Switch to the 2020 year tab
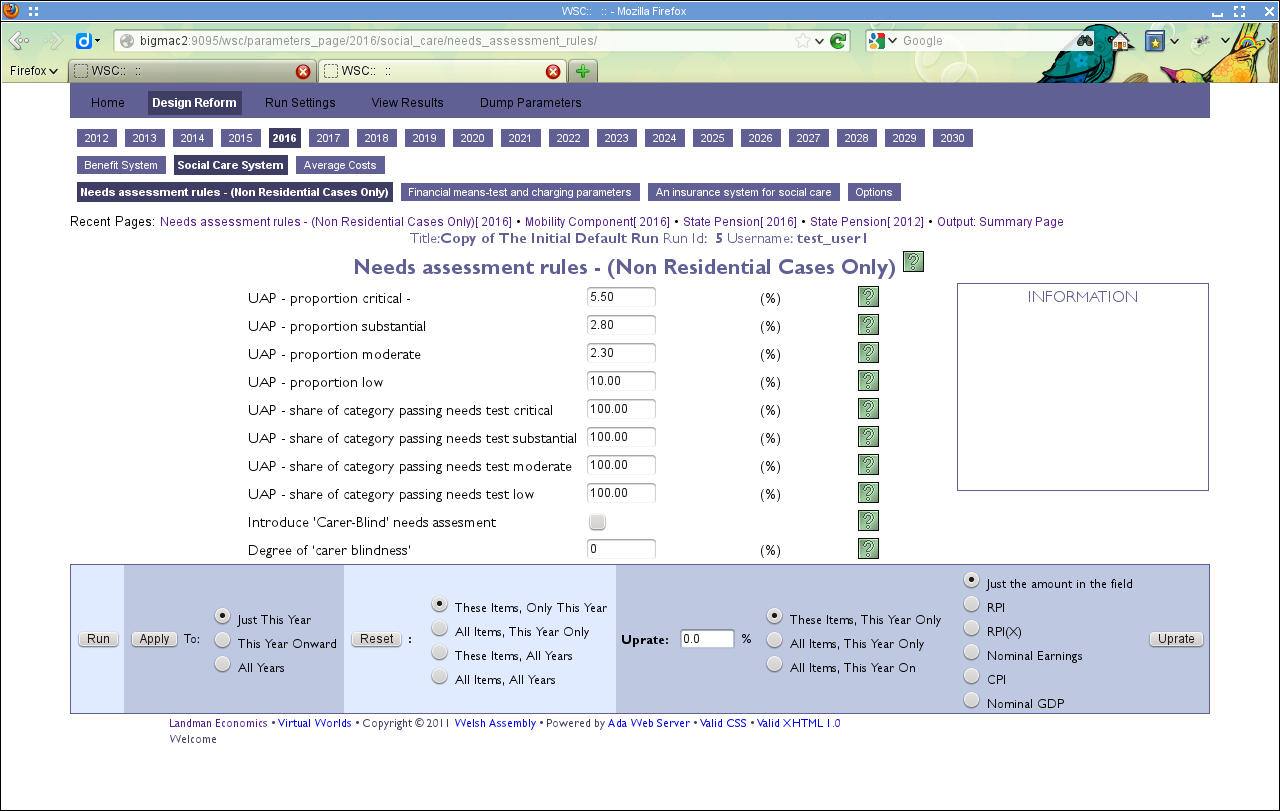Image resolution: width=1280 pixels, height=811 pixels. (x=472, y=138)
